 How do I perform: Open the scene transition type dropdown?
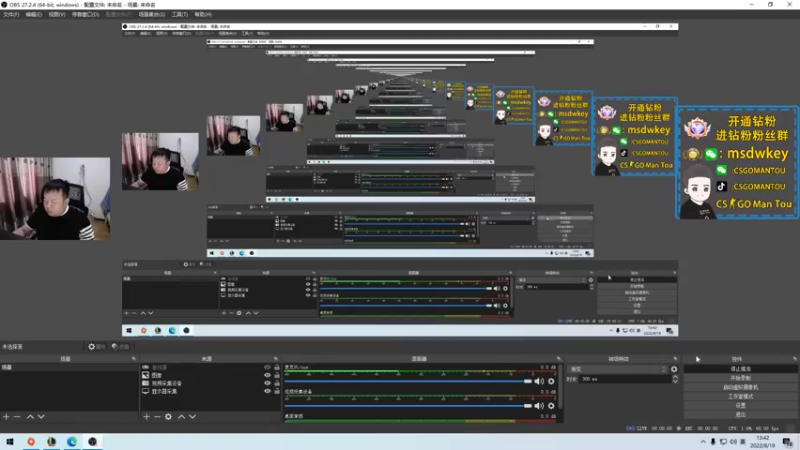[618, 369]
